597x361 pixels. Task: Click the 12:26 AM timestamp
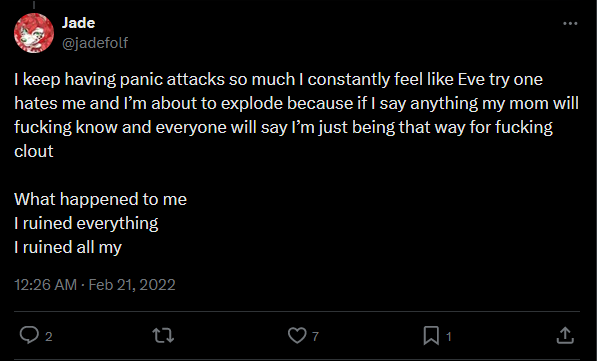coord(45,285)
